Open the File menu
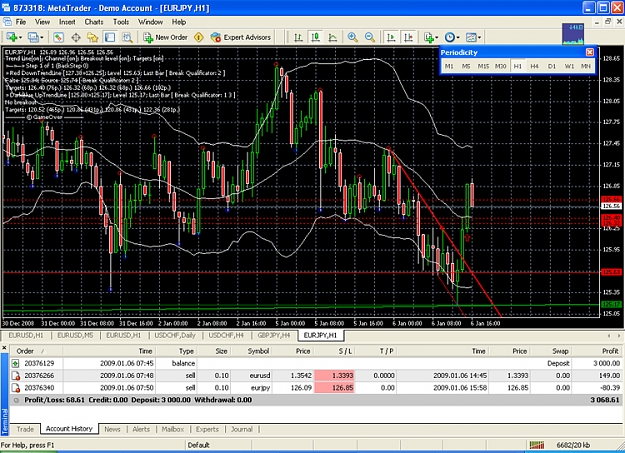This screenshot has width=625, height=453. tap(20, 22)
